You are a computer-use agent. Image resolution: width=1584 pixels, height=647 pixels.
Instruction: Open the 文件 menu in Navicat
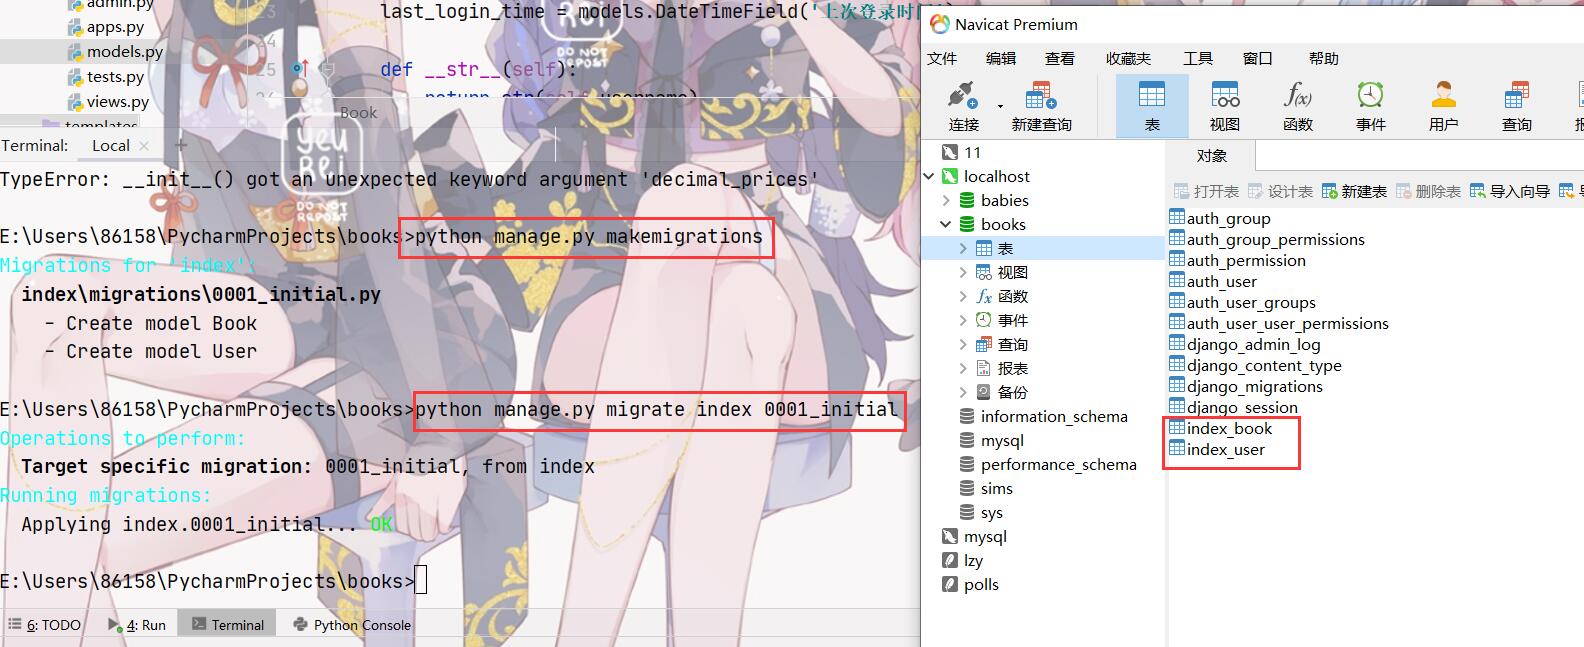pyautogui.click(x=942, y=59)
